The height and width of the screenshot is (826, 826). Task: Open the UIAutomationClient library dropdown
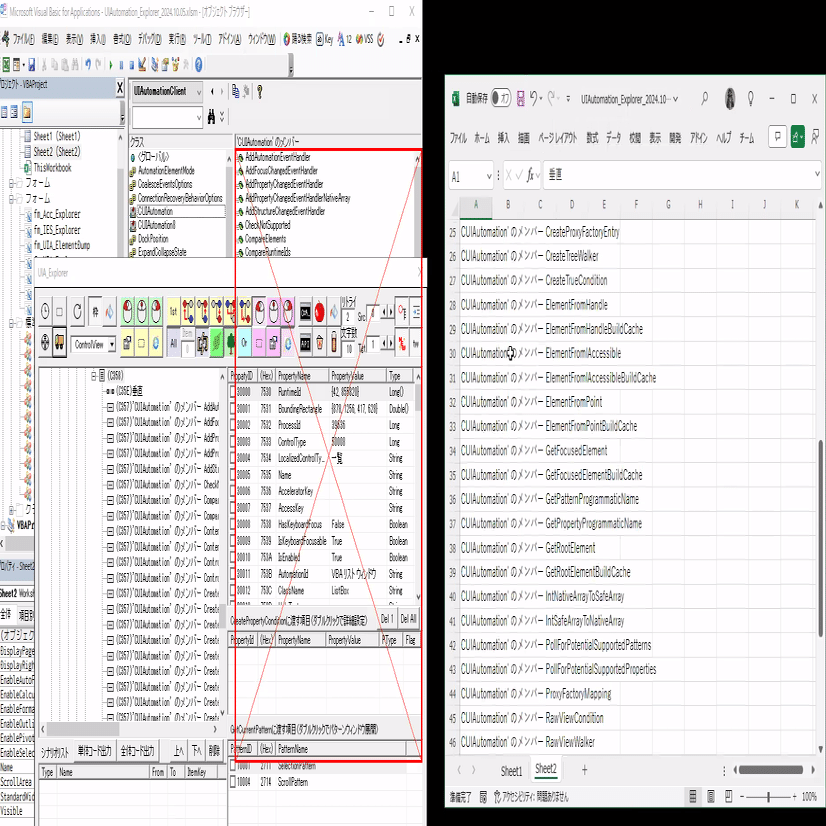199,92
